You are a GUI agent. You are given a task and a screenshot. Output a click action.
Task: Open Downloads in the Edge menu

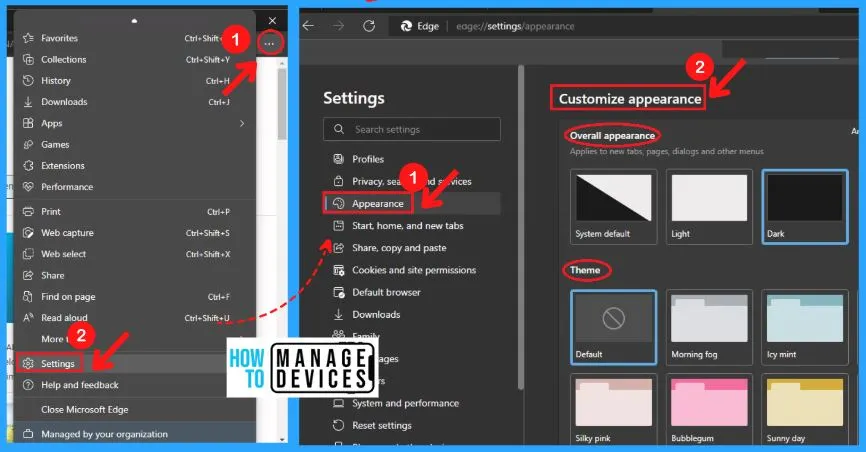(x=133, y=102)
